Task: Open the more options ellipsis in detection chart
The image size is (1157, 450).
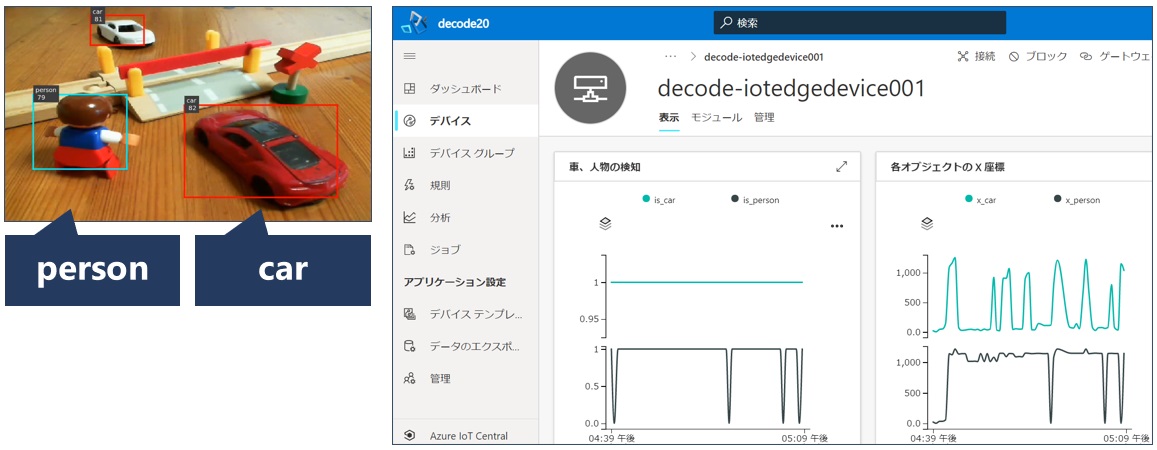Action: [837, 226]
